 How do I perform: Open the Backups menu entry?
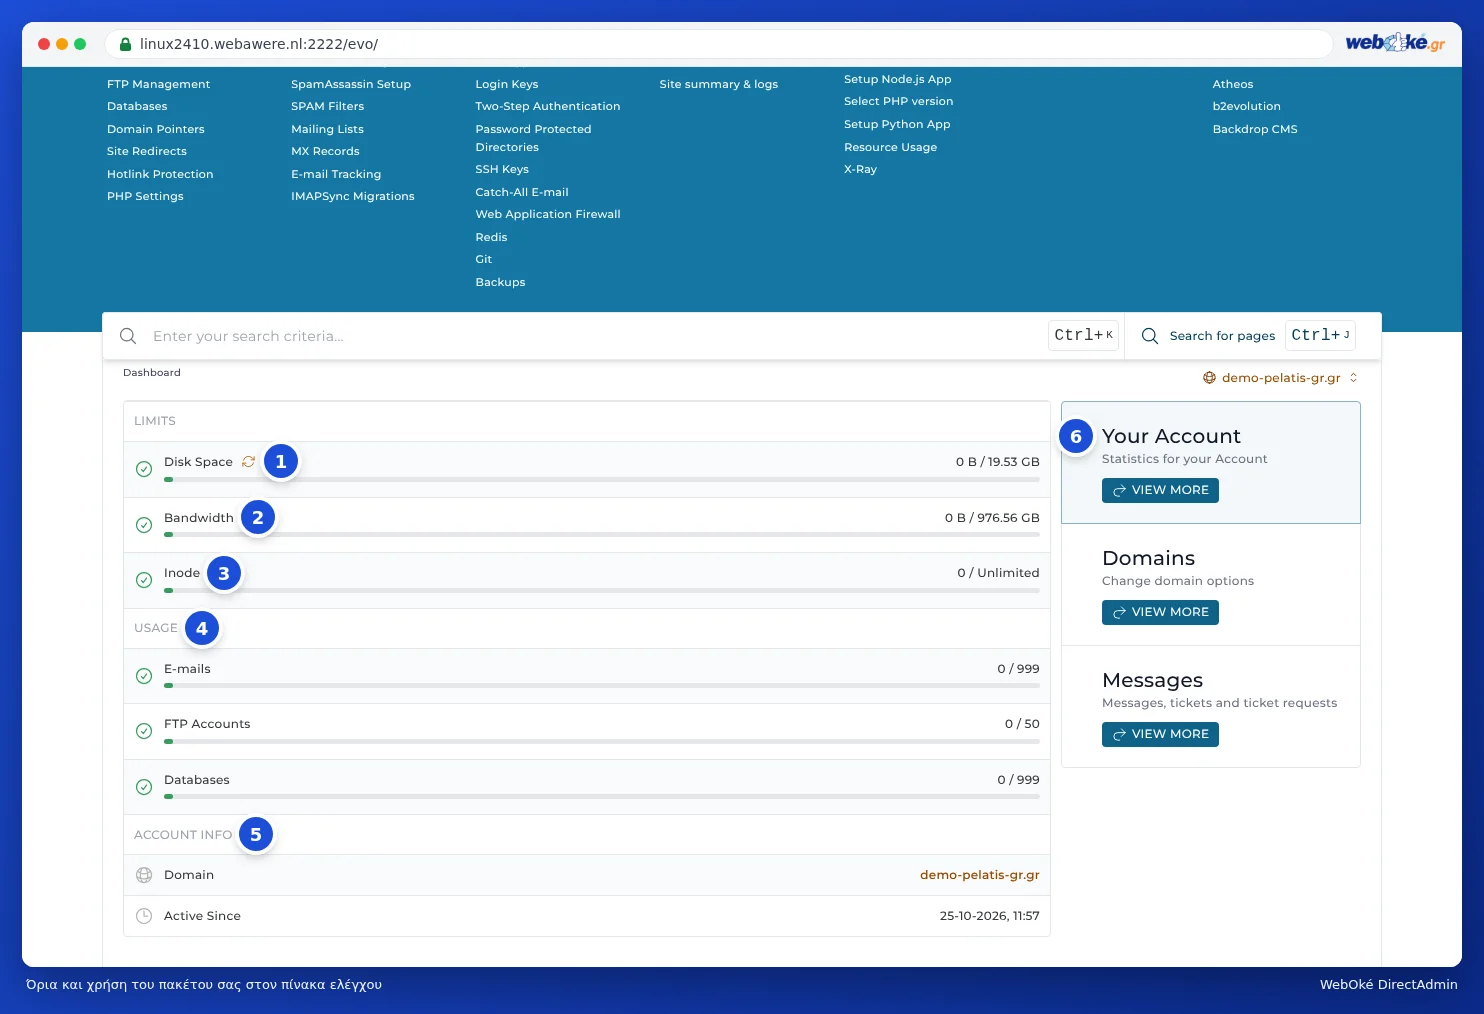tap(500, 282)
